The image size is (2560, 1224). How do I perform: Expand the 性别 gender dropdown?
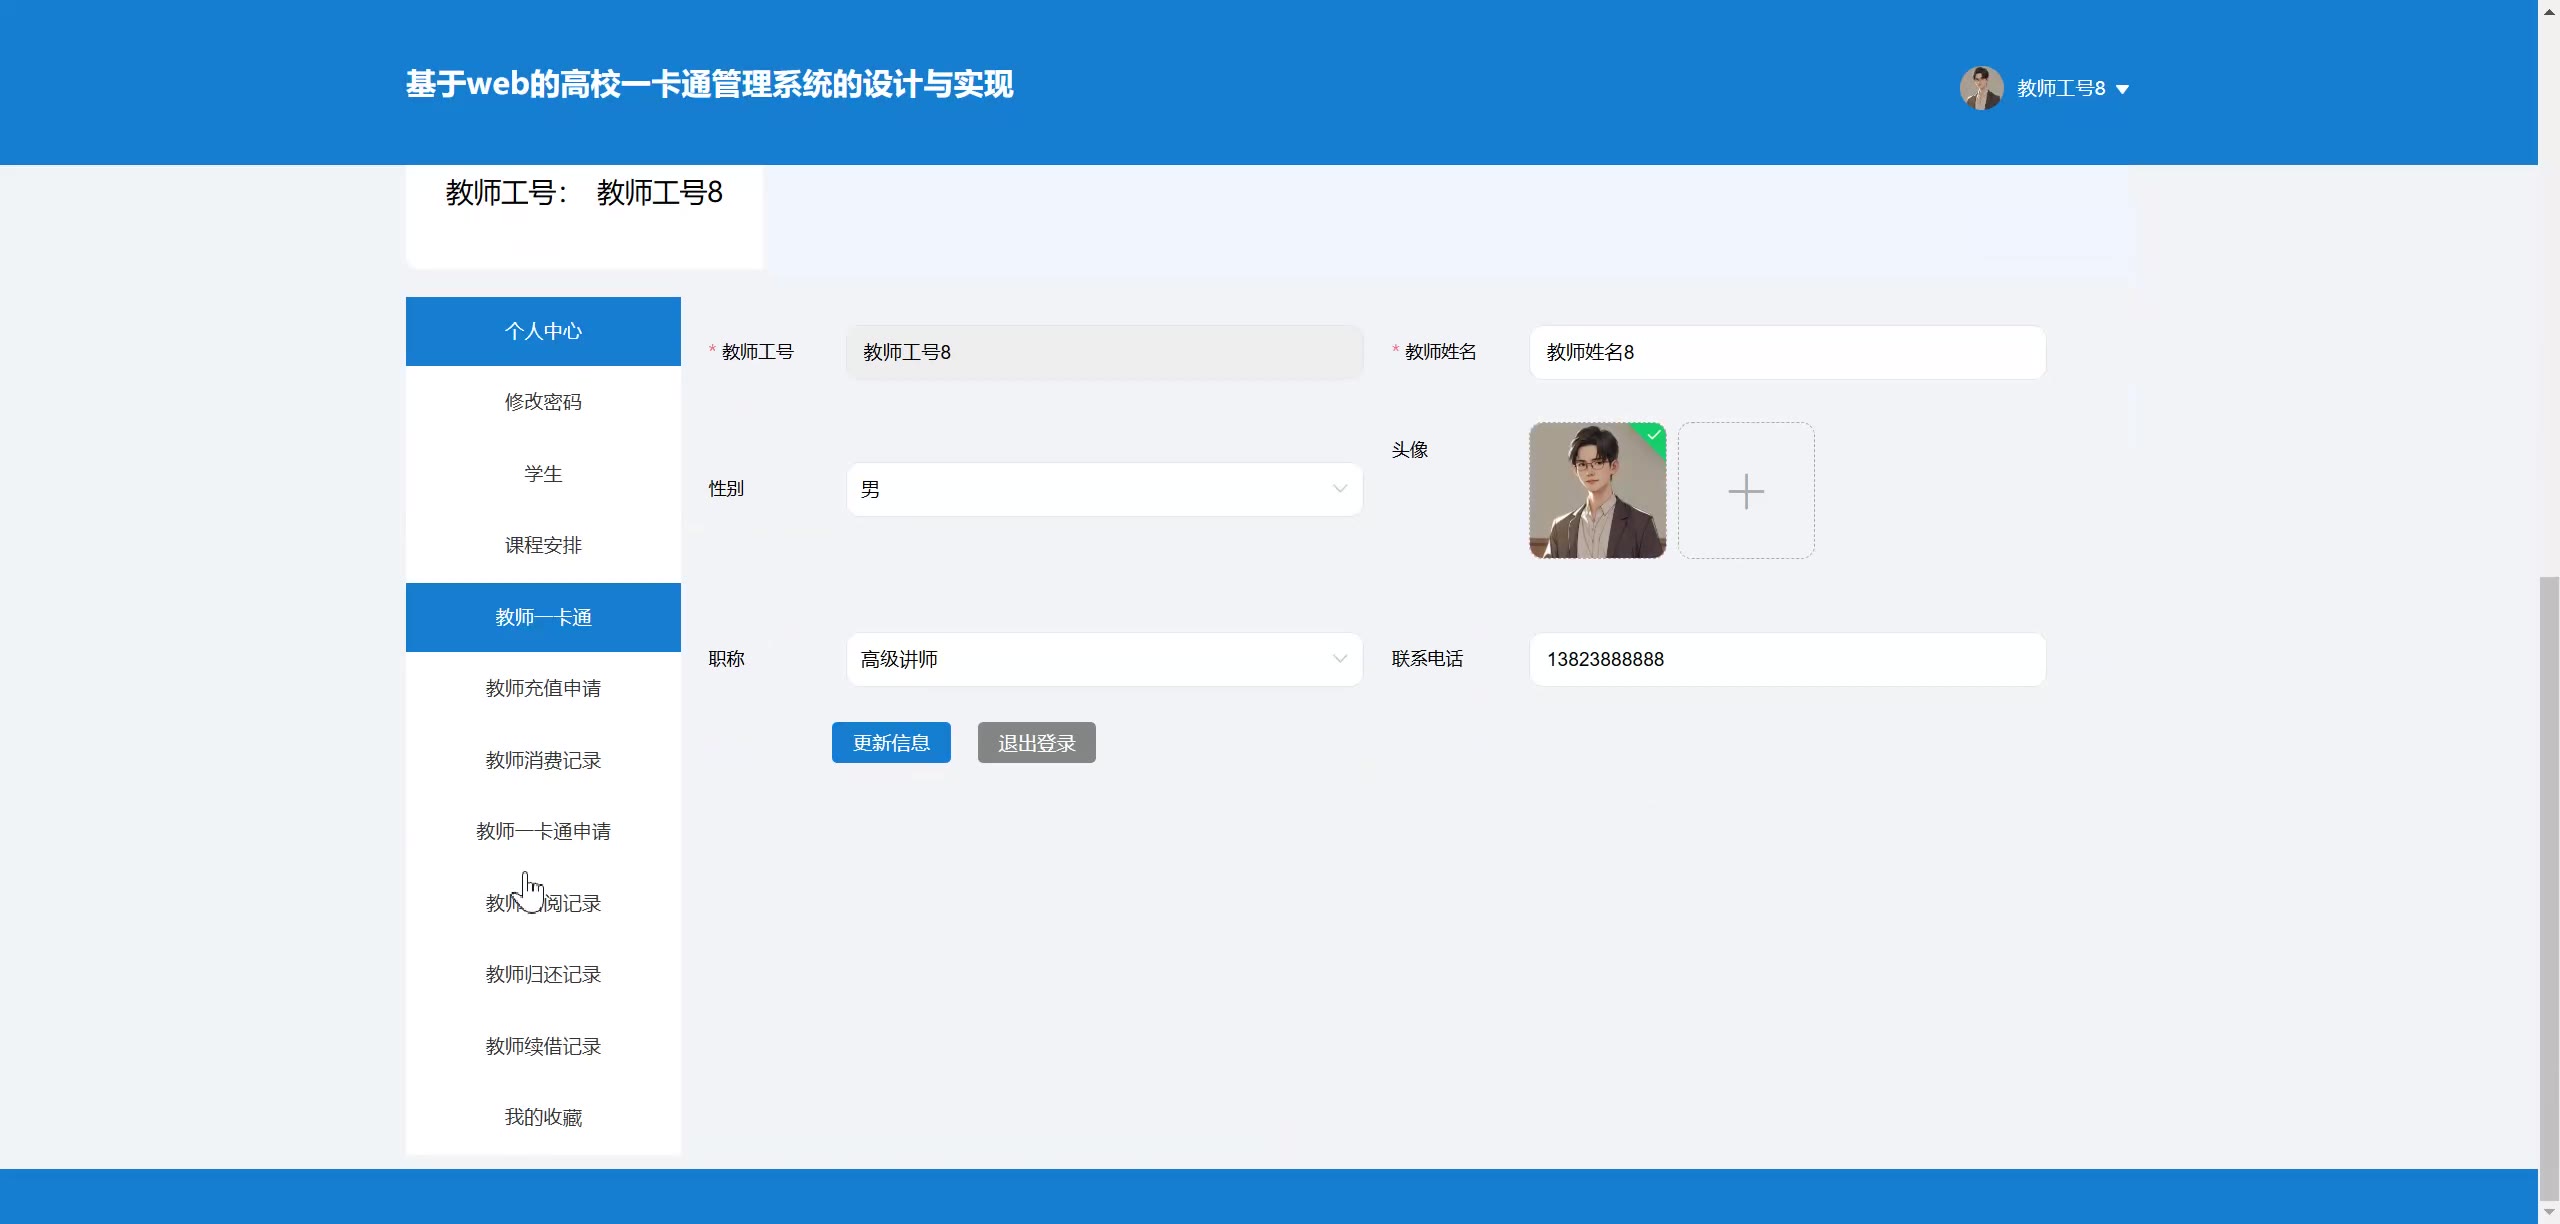(1104, 489)
